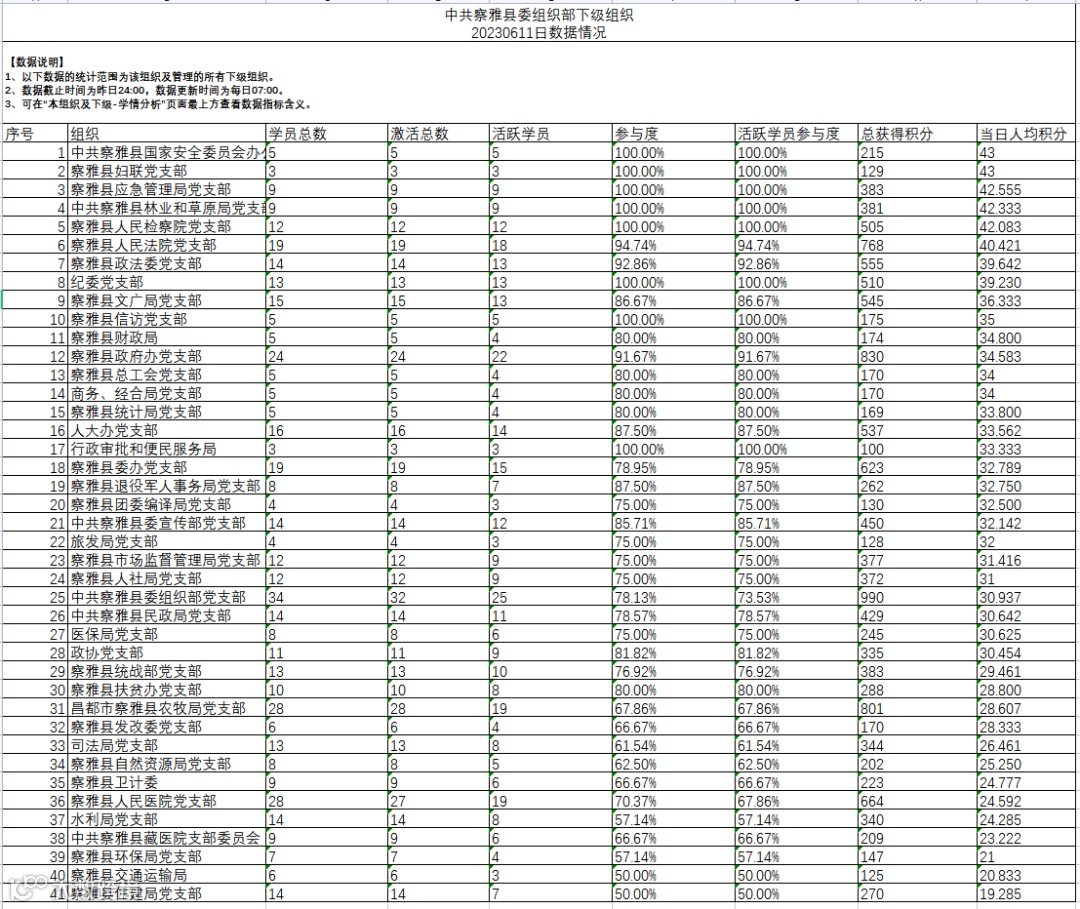The height and width of the screenshot is (909, 1080).
Task: Select cell 纪委党支部
Action: point(167,282)
